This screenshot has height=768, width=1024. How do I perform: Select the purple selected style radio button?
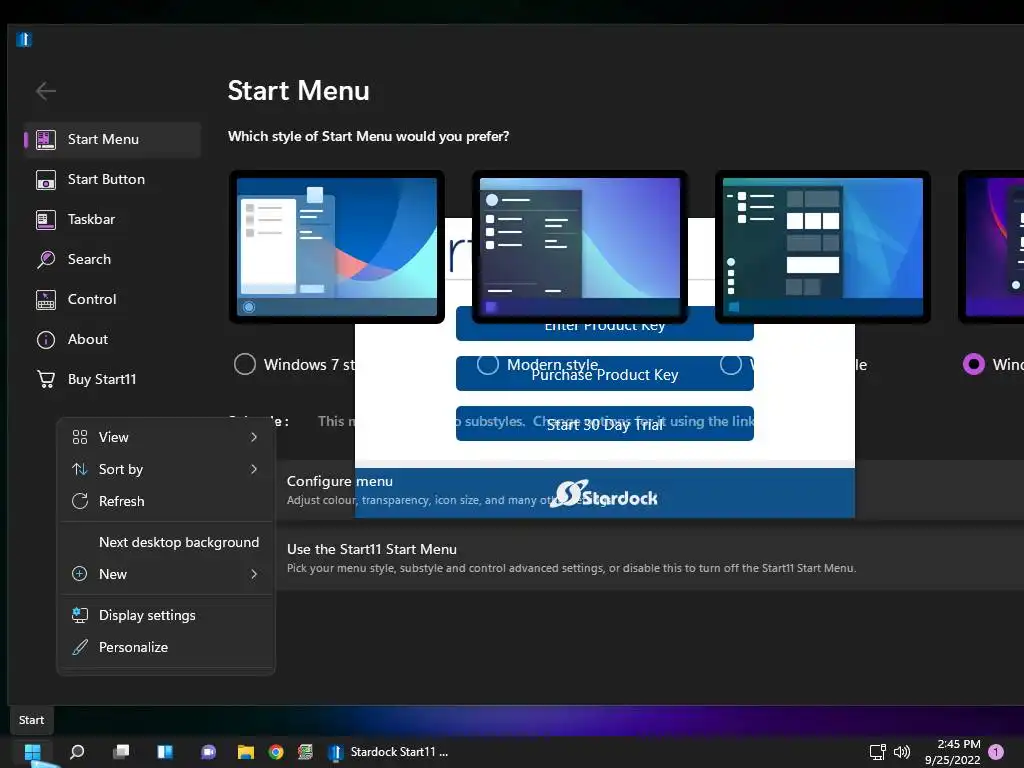[974, 364]
